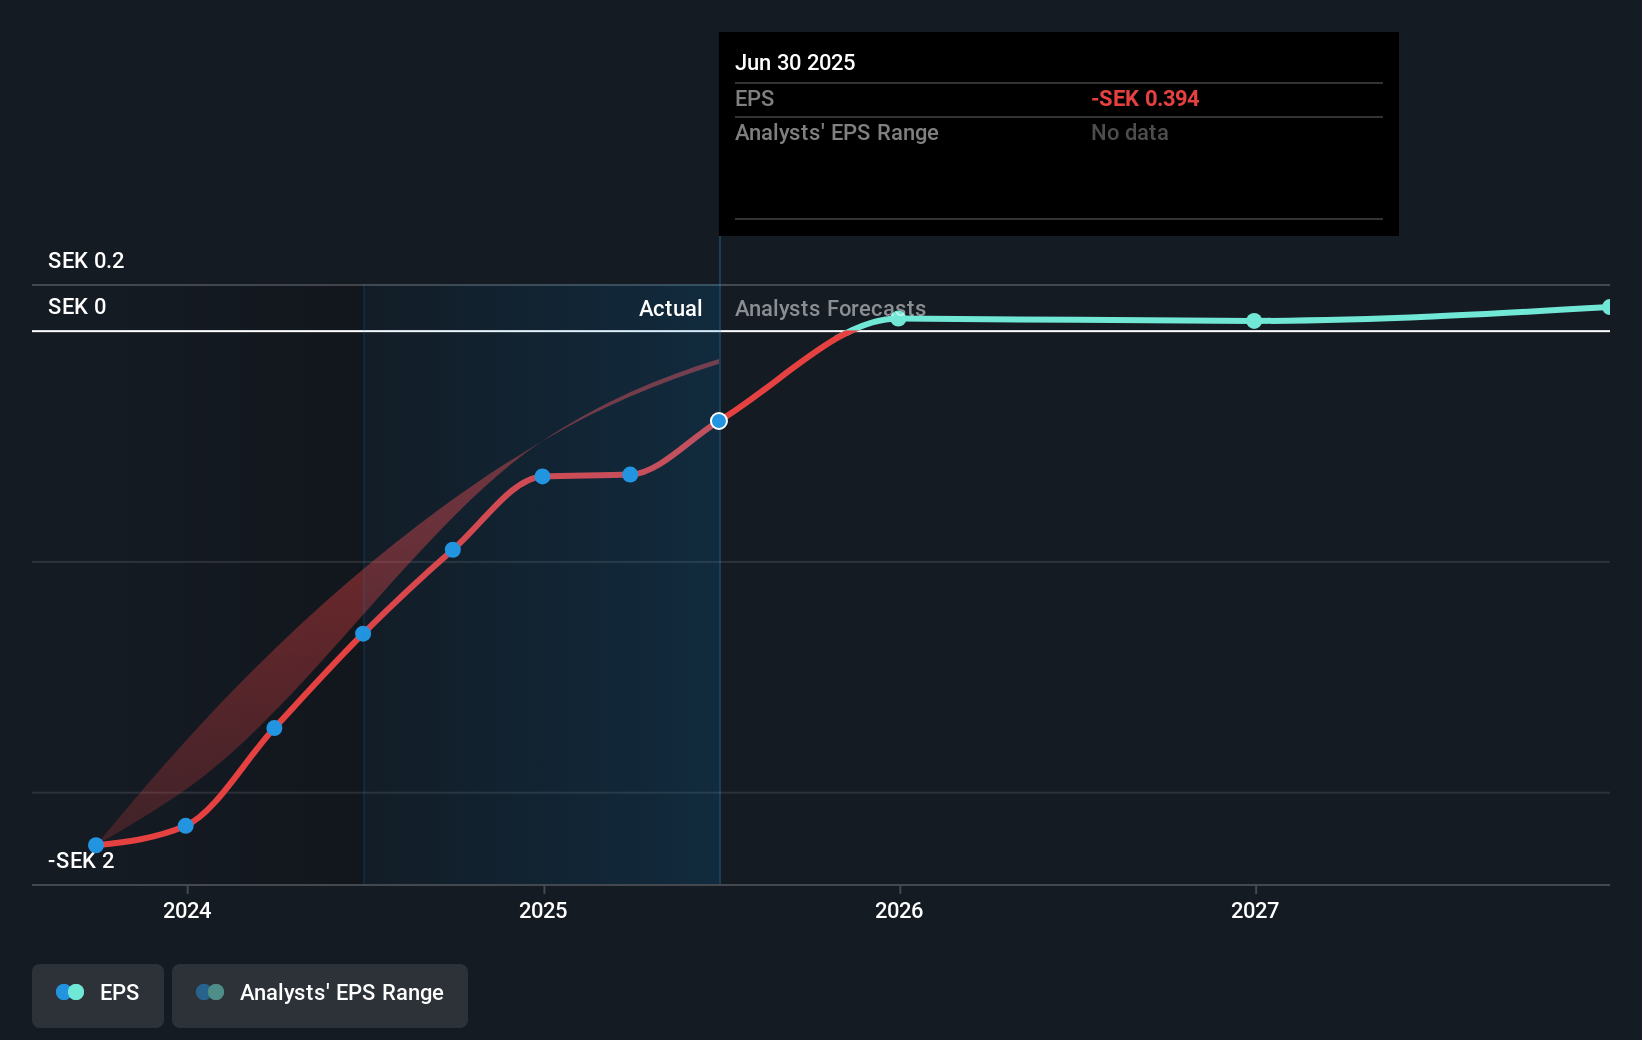Viewport: 1642px width, 1040px height.
Task: Select the highlighted Jun 30 2025 data point
Action: click(718, 421)
